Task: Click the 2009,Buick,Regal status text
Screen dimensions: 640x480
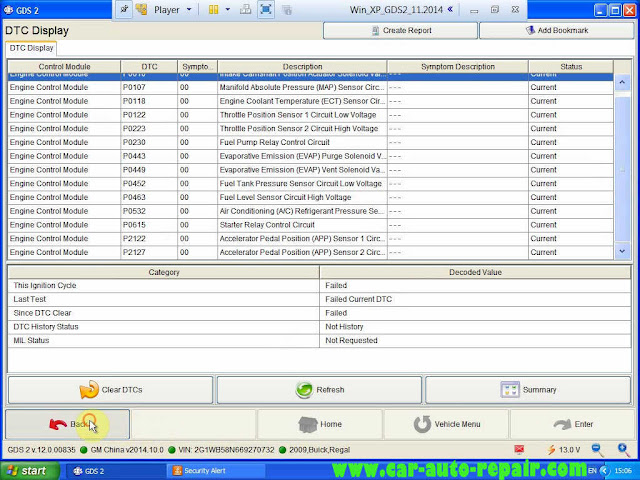Action: click(x=320, y=450)
